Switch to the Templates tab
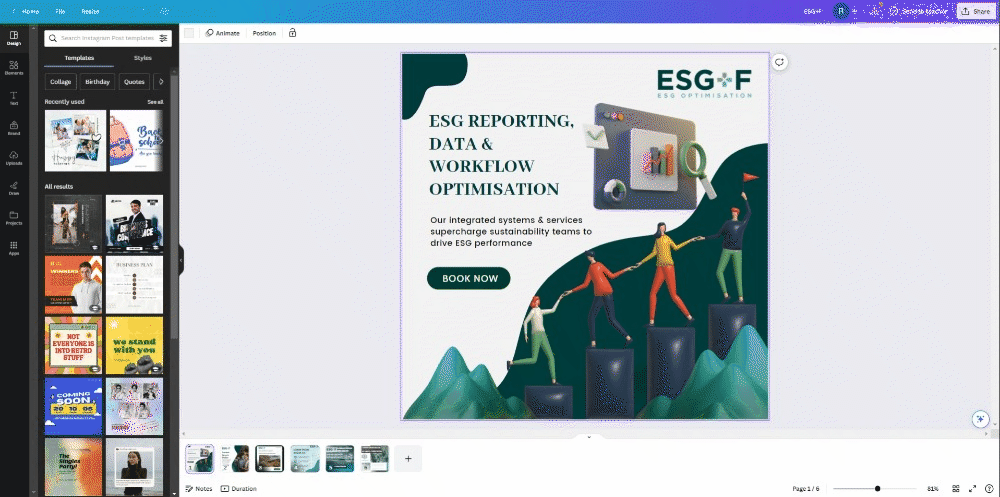The width and height of the screenshot is (1000, 497). (x=79, y=58)
